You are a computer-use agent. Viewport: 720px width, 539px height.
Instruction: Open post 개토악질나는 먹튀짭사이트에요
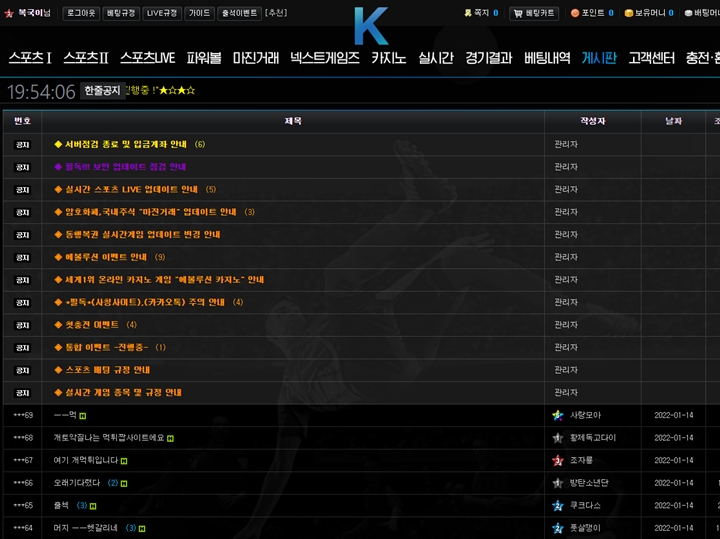point(109,438)
